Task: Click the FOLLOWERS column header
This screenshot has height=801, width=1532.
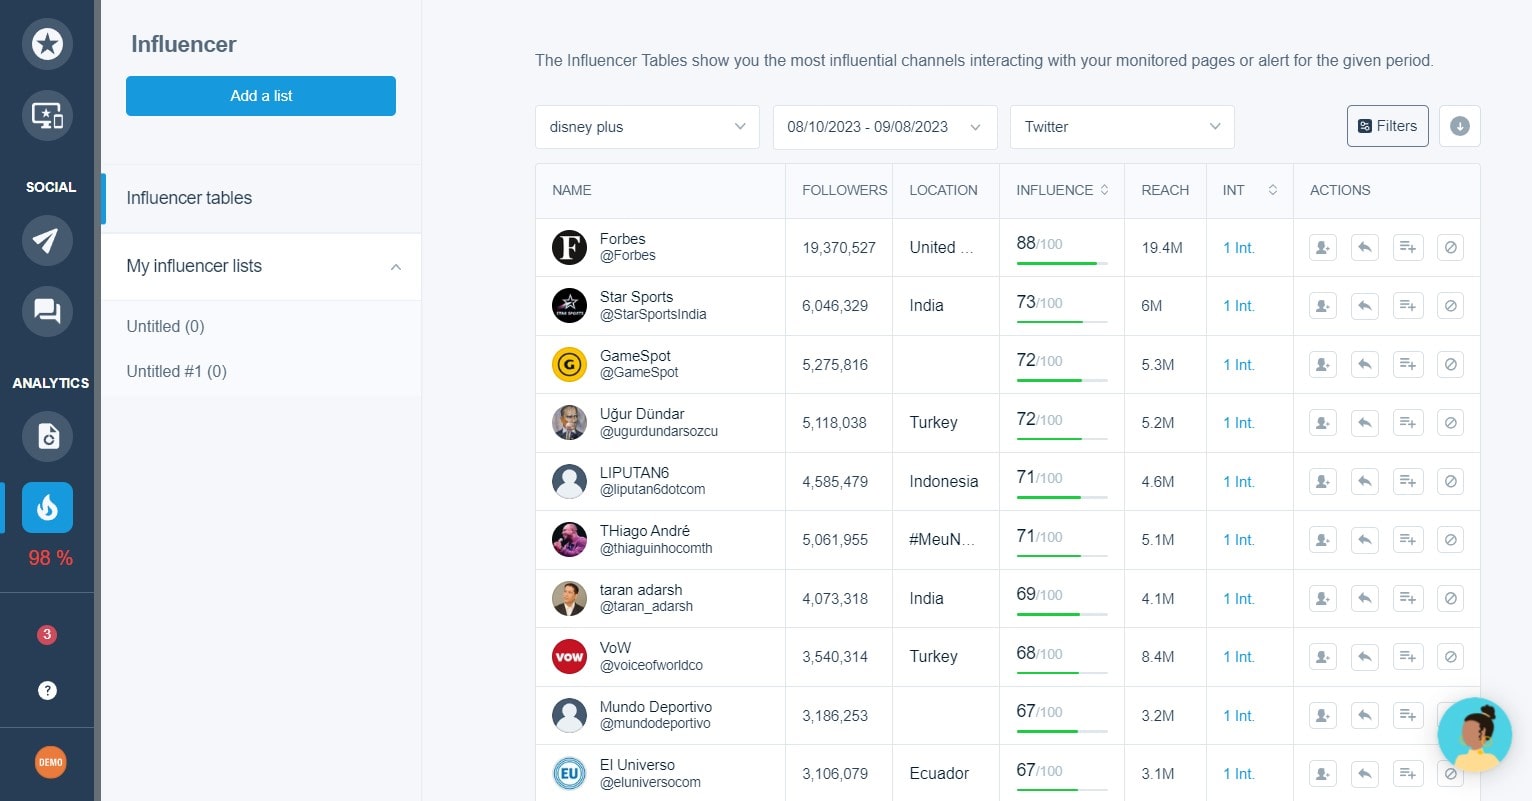Action: click(844, 190)
